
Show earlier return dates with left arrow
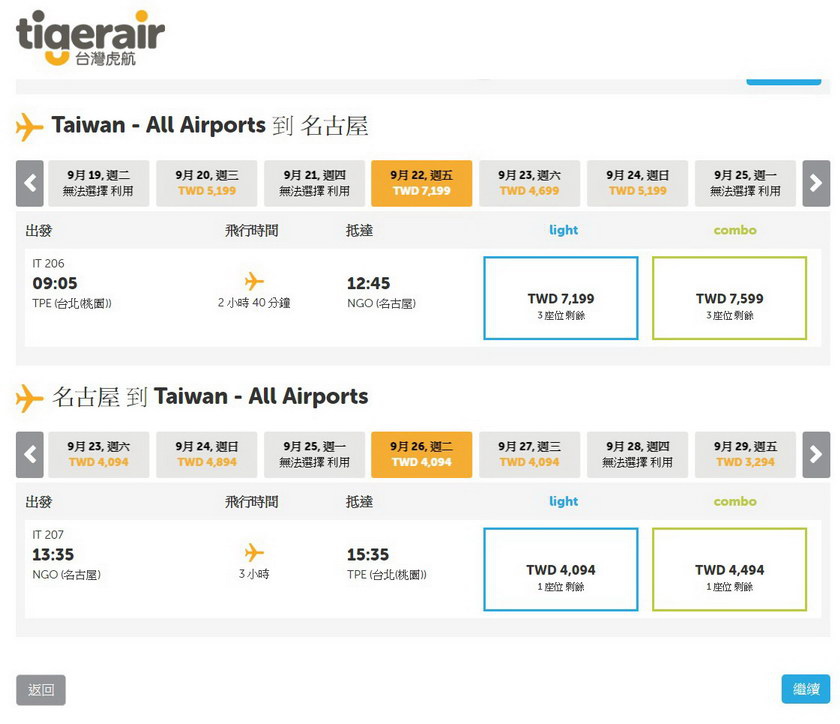[x=29, y=454]
